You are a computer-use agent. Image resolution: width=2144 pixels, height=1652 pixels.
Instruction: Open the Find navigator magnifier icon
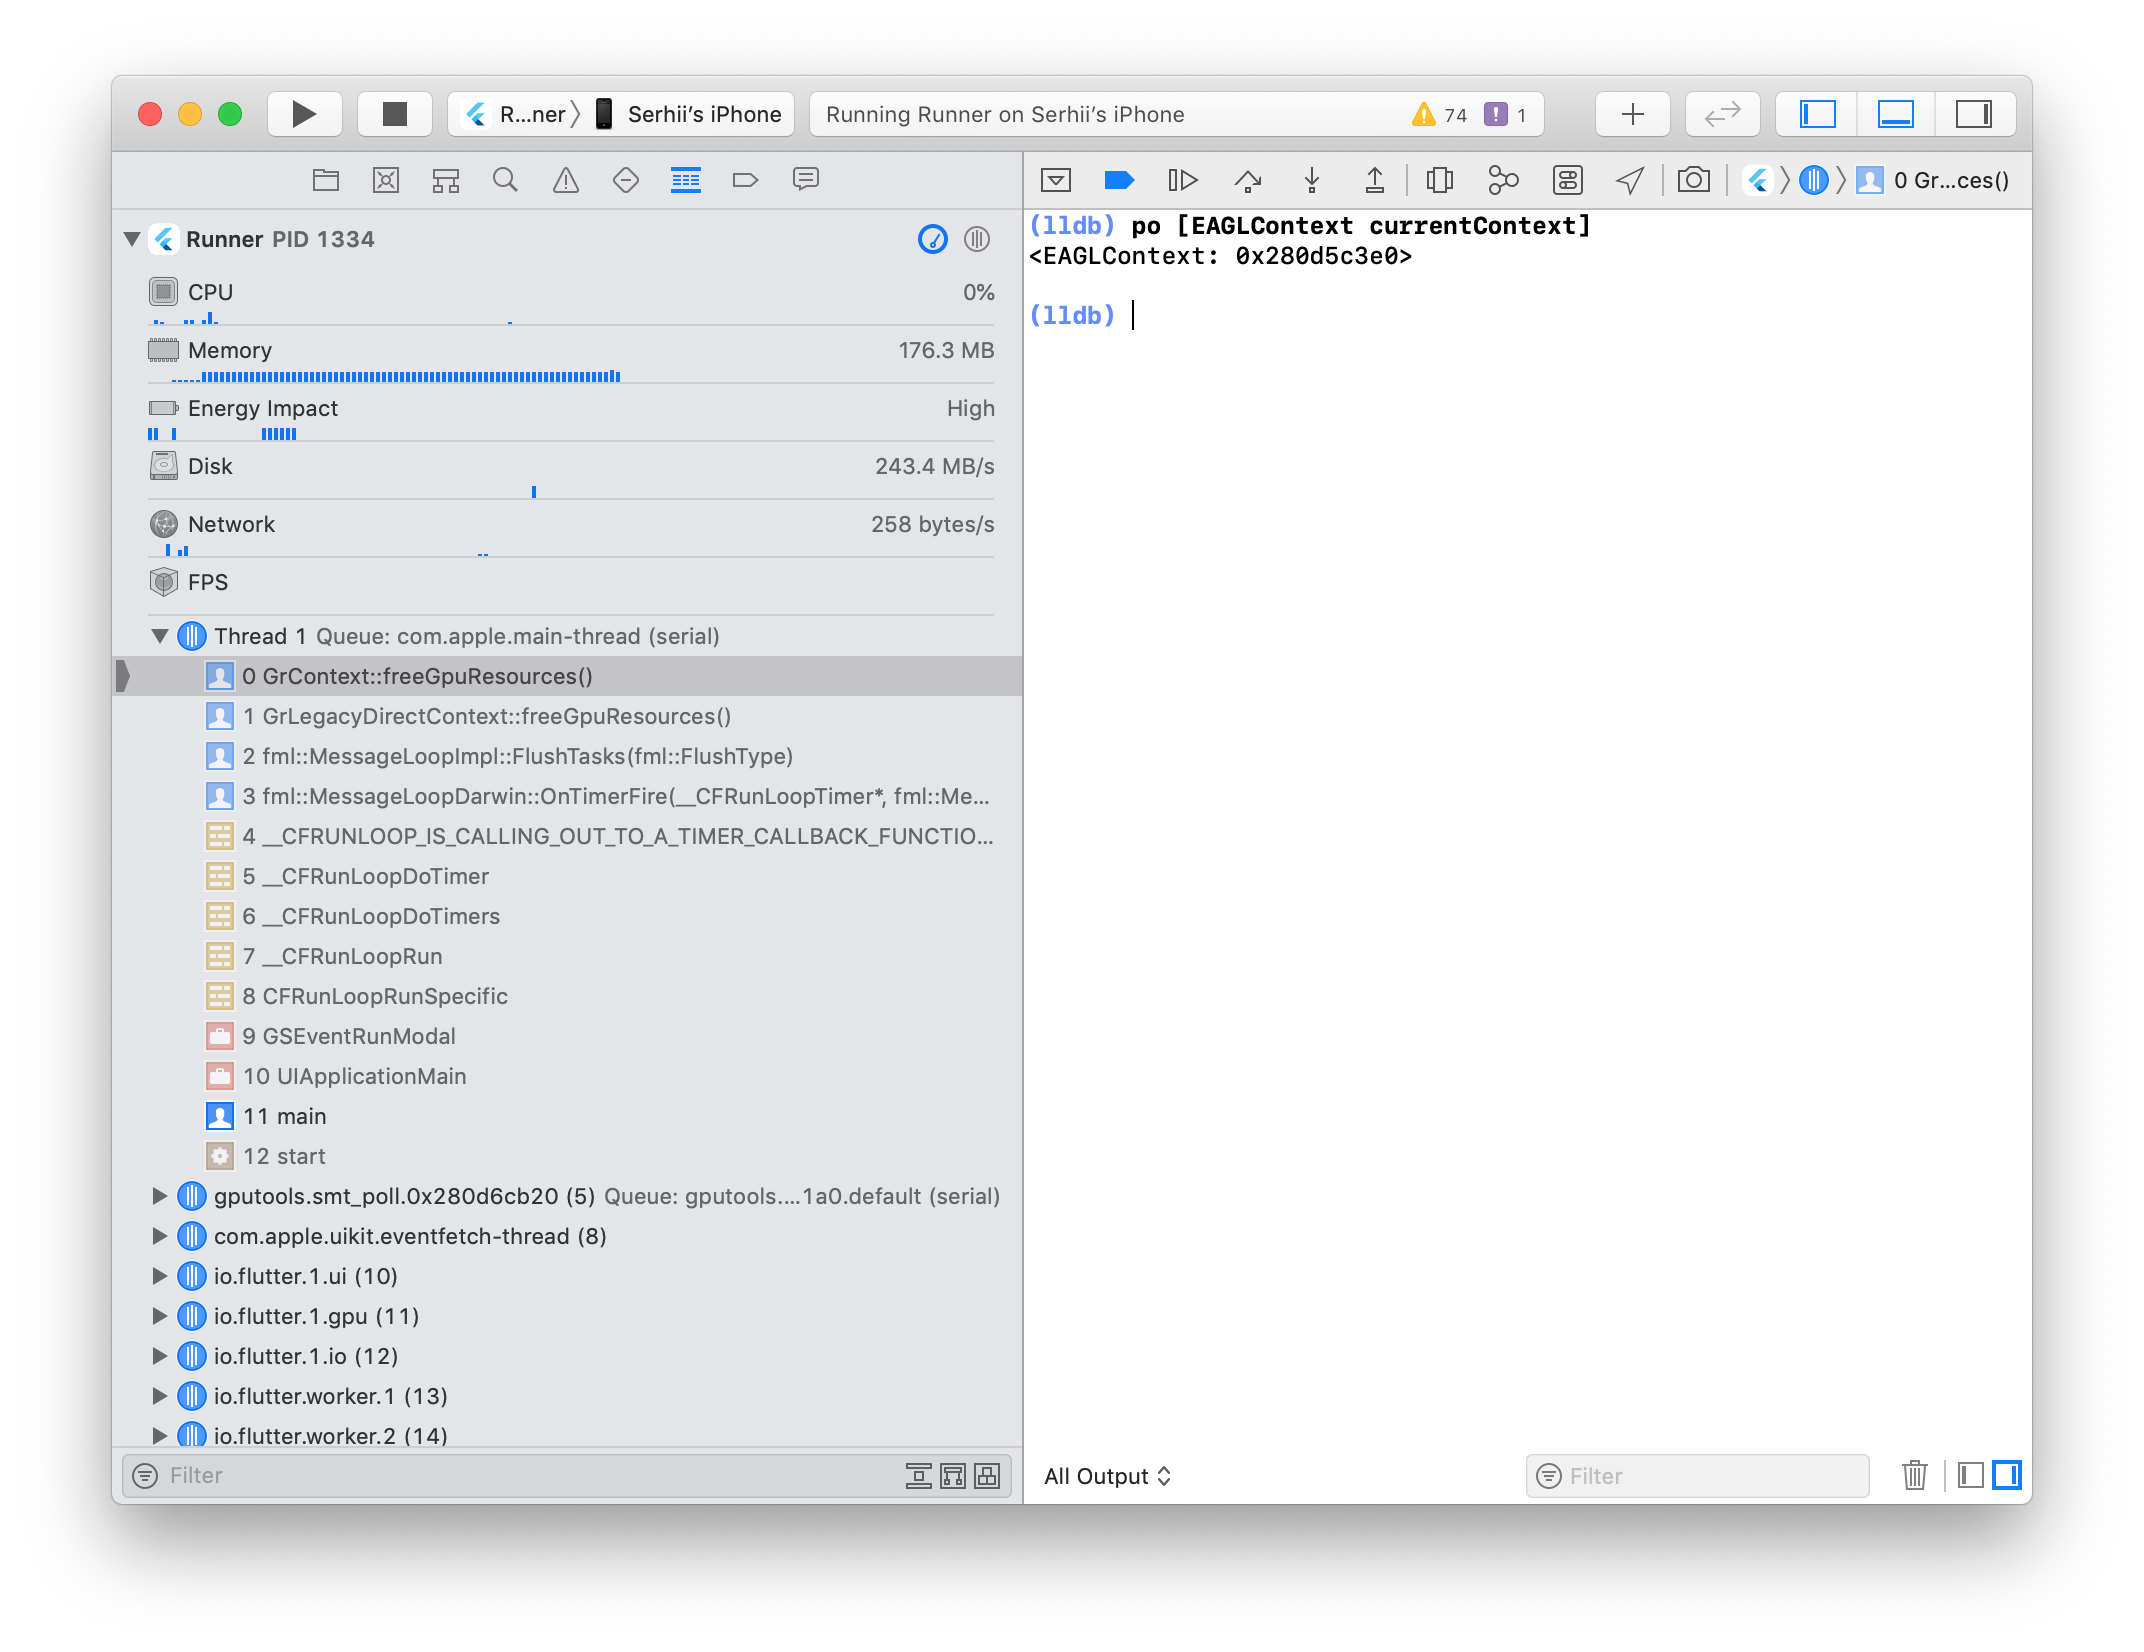pos(506,180)
